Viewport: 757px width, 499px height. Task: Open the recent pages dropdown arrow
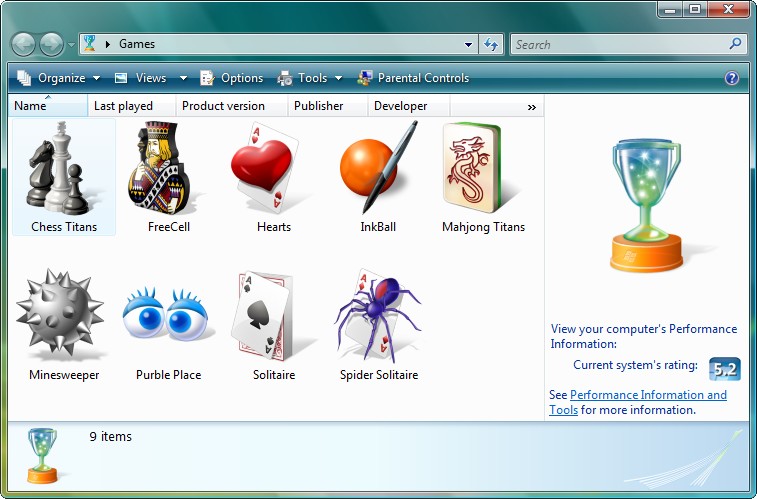[71, 45]
